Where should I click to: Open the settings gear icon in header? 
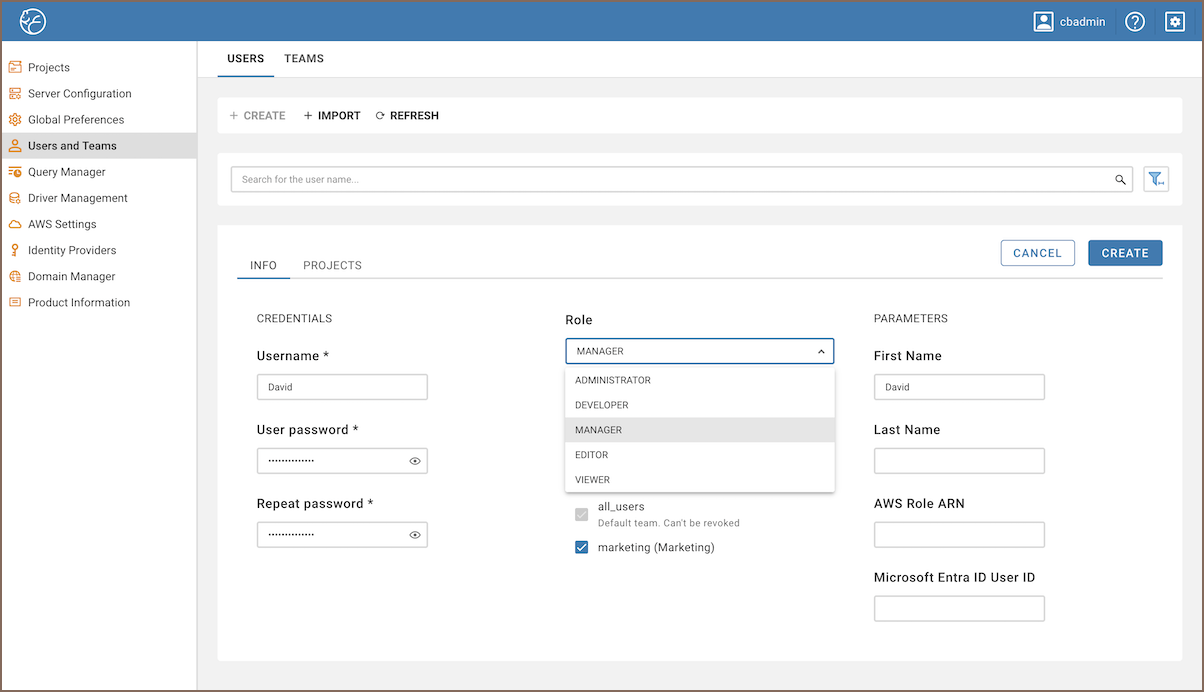pos(1175,21)
